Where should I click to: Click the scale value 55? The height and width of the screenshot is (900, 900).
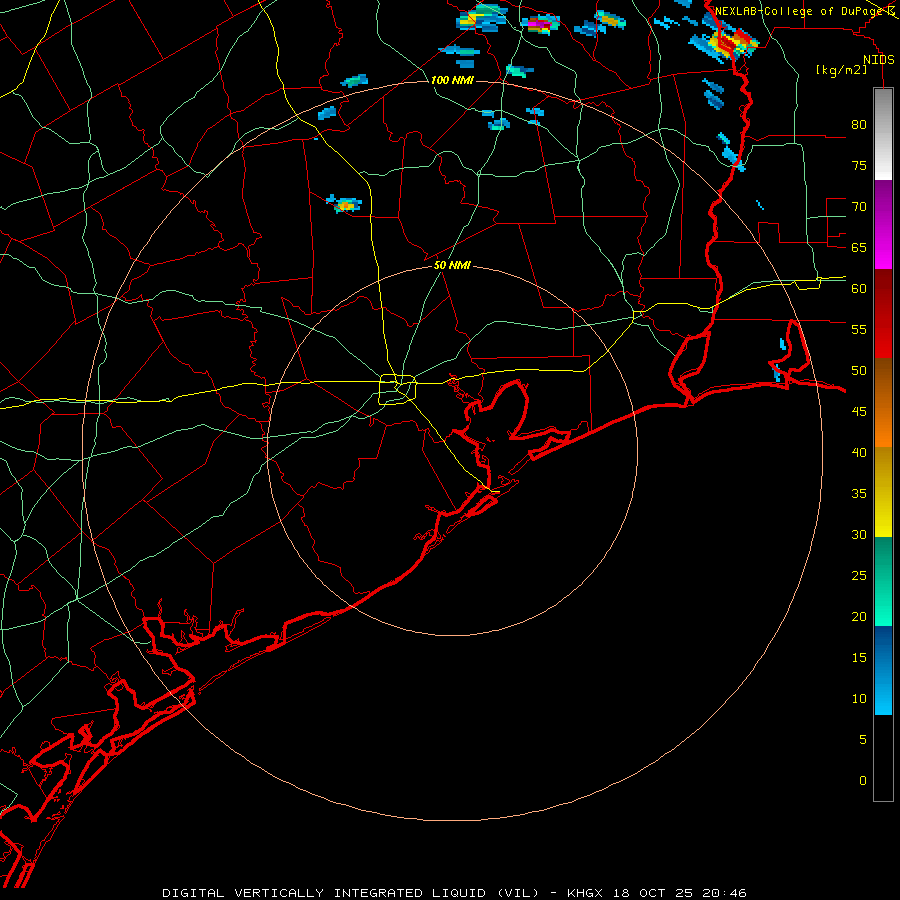[859, 329]
